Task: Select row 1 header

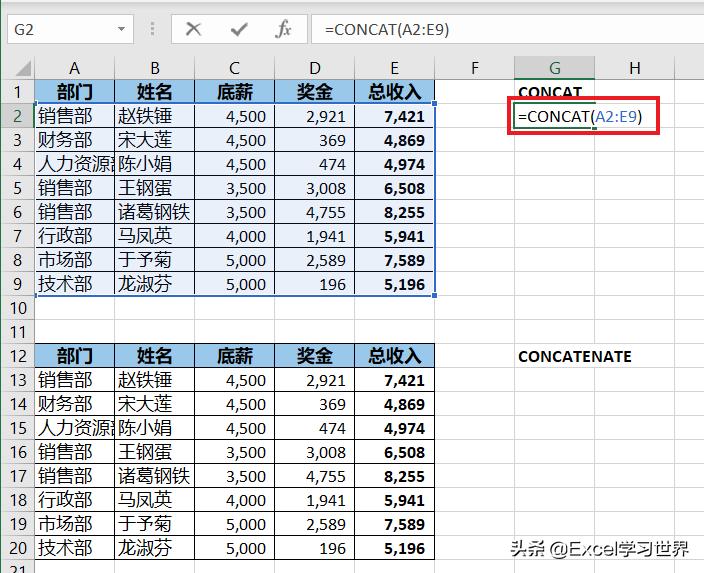Action: coord(17,92)
